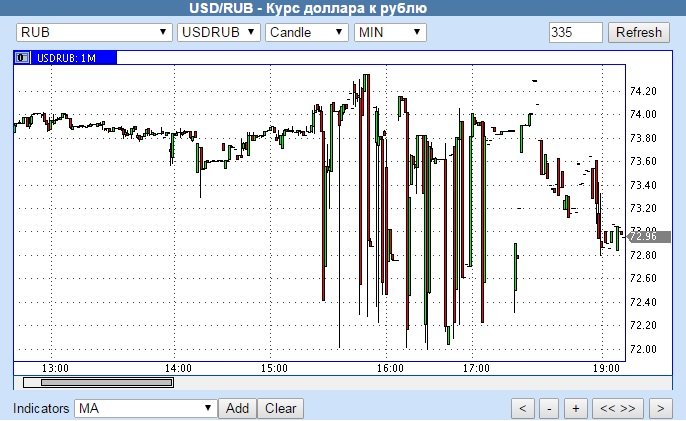Click the 72.60 price axis label
Screen dimensions: 686x421
(x=643, y=278)
